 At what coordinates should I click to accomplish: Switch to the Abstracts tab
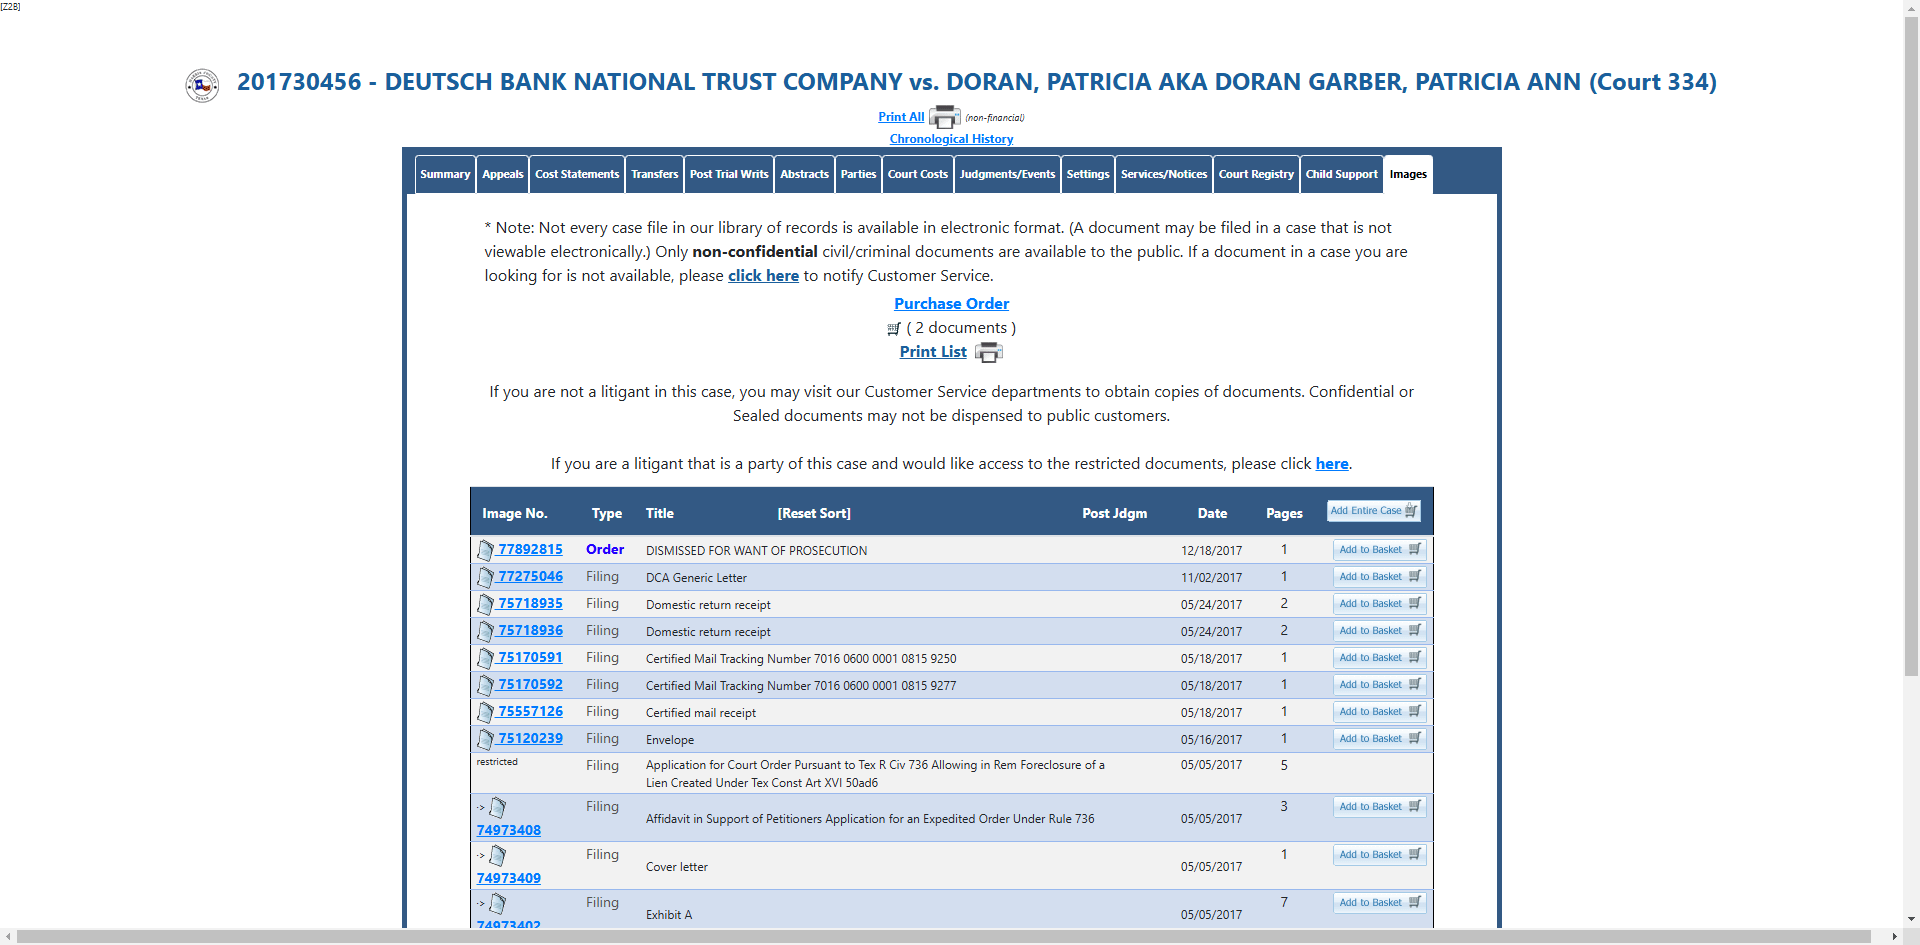coord(805,174)
